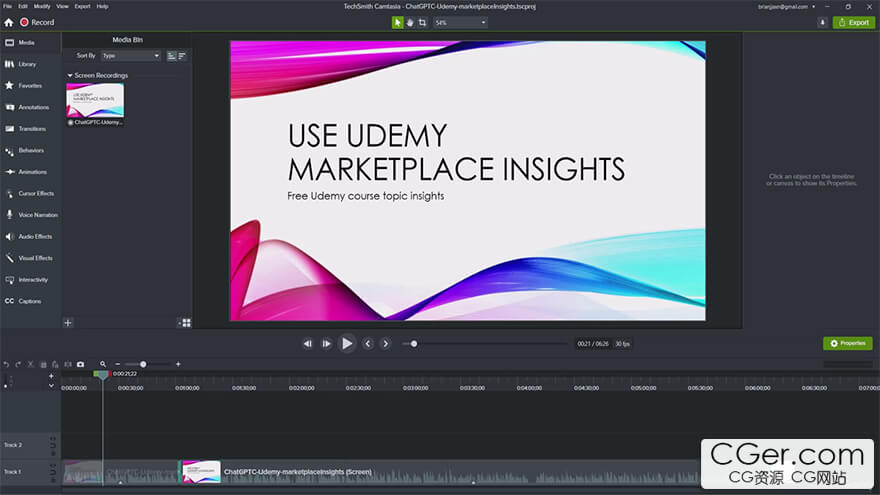Expand the timeline marker and quiz tracks
Viewport: 880px width, 495px height.
pyautogui.click(x=51, y=386)
